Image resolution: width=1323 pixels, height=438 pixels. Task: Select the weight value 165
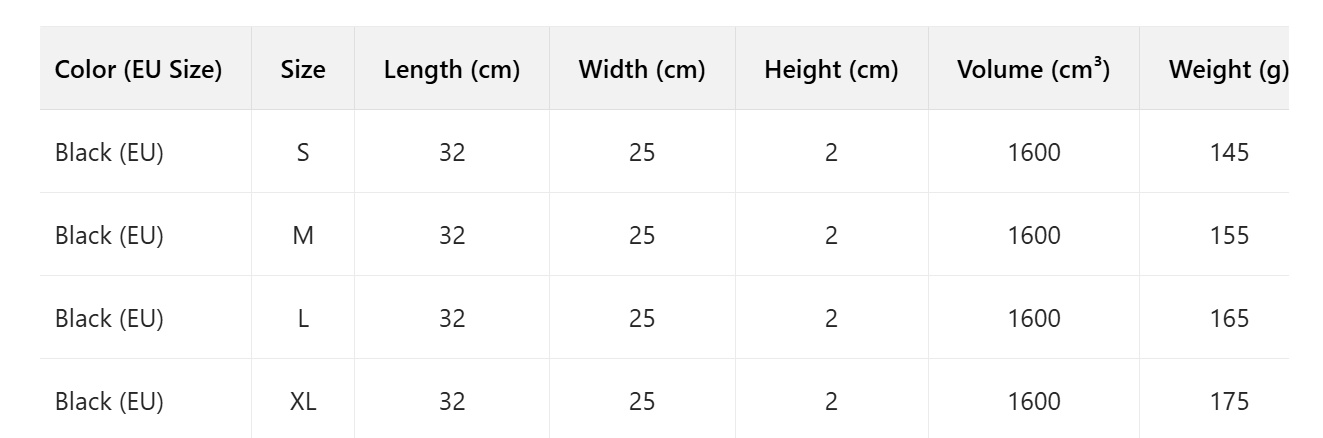pos(1228,319)
